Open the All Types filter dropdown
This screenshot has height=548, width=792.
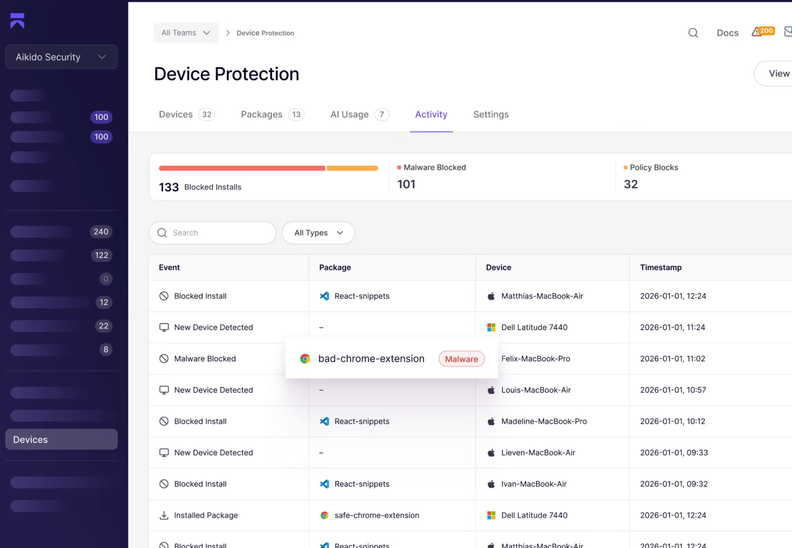(x=318, y=233)
